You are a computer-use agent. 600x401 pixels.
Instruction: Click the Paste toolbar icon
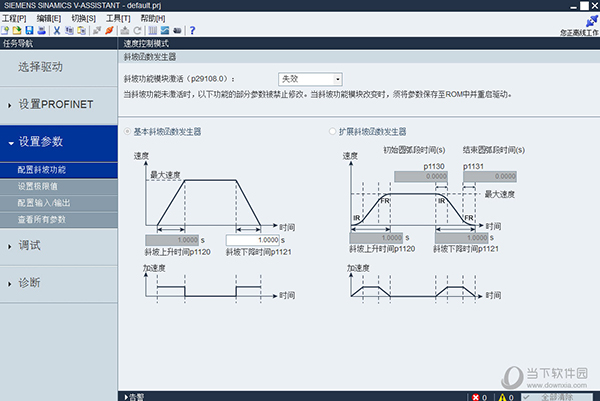coord(82,31)
